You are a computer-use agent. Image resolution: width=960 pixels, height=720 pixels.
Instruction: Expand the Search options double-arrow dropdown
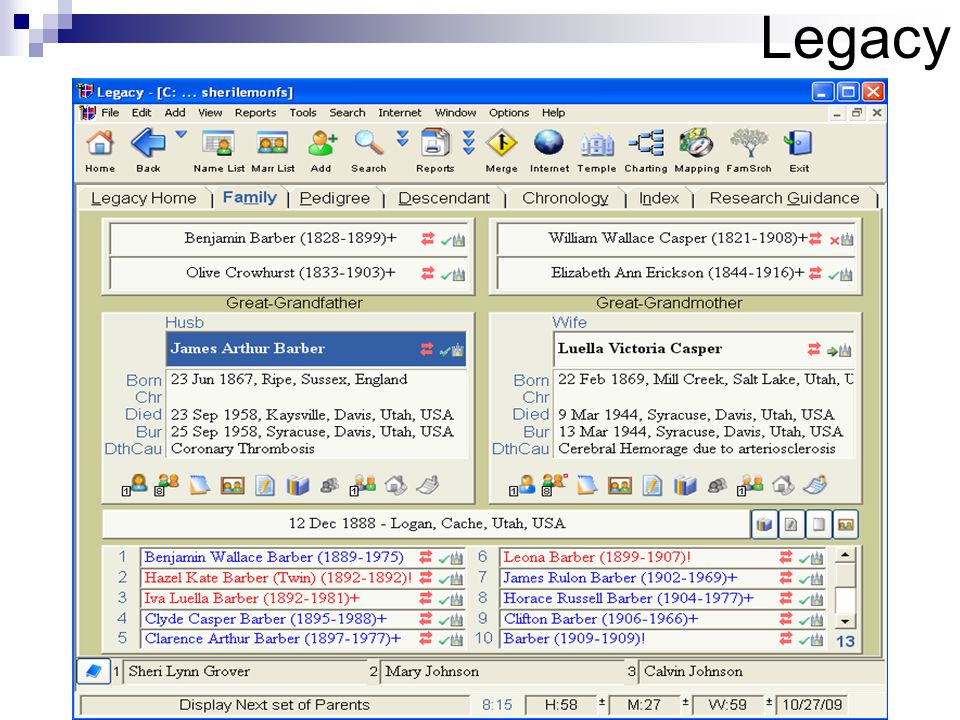point(402,138)
